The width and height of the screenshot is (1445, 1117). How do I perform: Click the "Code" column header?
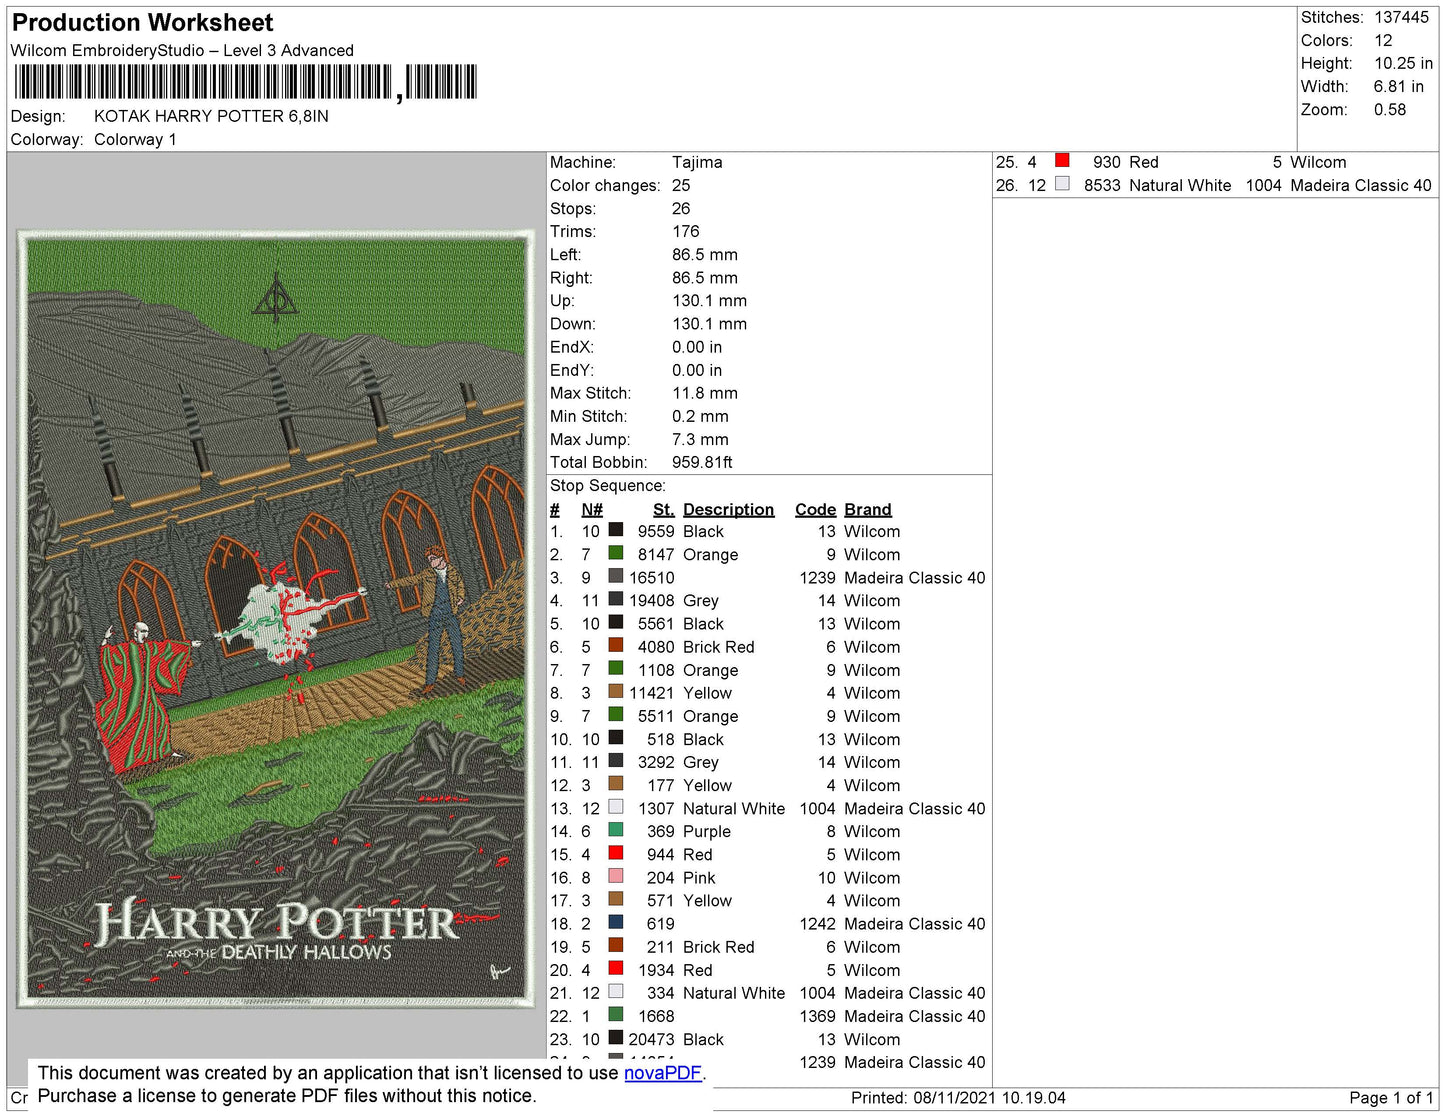815,509
